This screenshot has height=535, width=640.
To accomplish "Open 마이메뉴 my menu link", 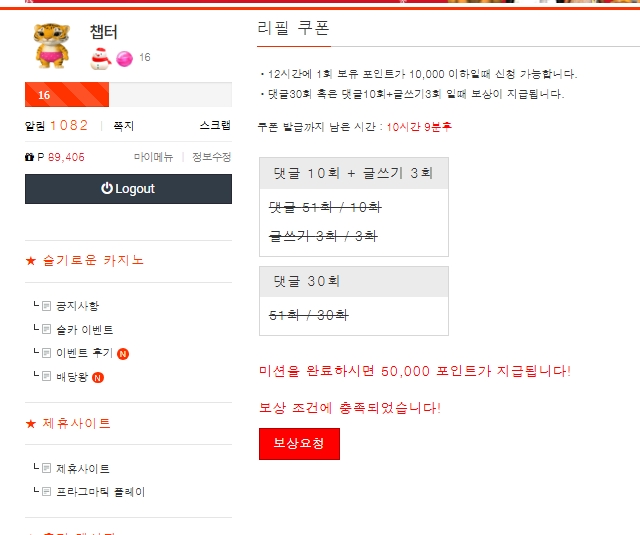I will [x=153, y=157].
